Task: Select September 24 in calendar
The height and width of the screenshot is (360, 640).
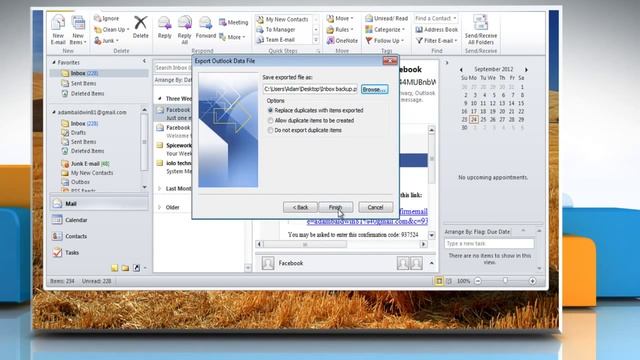Action: coord(473,120)
